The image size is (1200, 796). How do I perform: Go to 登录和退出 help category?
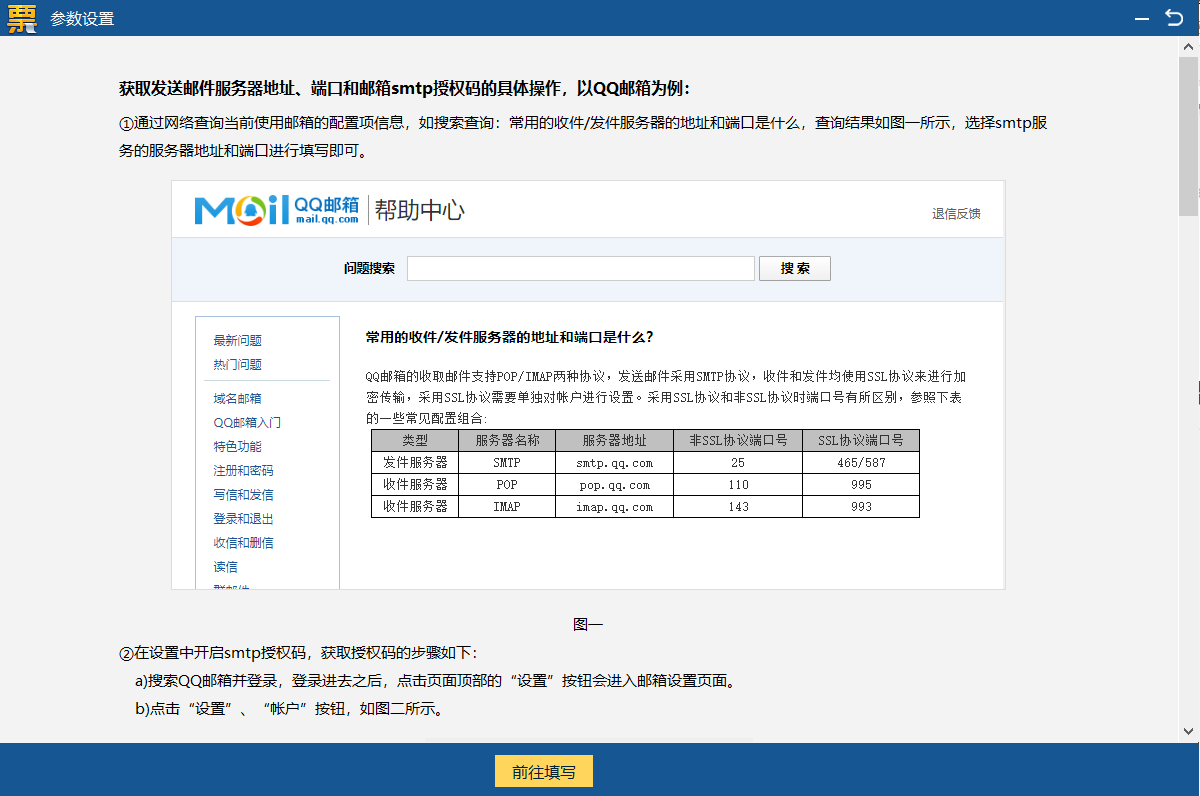pos(243,519)
